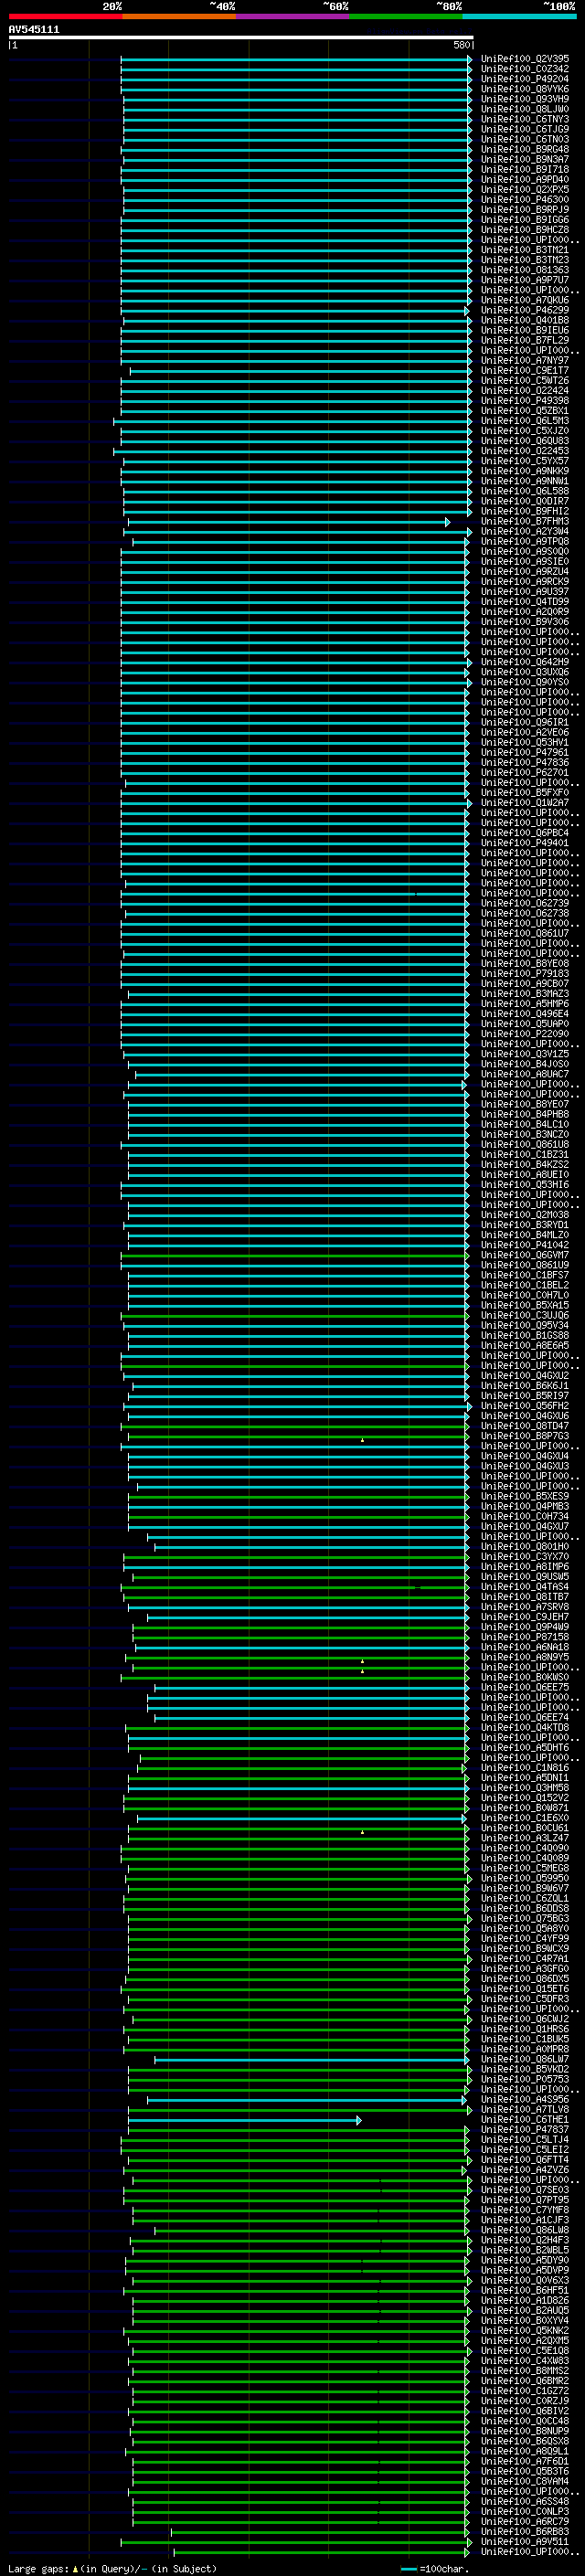585x2576 pixels.
Task: Go to hit UniRef100_B1GS88
Action: point(525,1335)
